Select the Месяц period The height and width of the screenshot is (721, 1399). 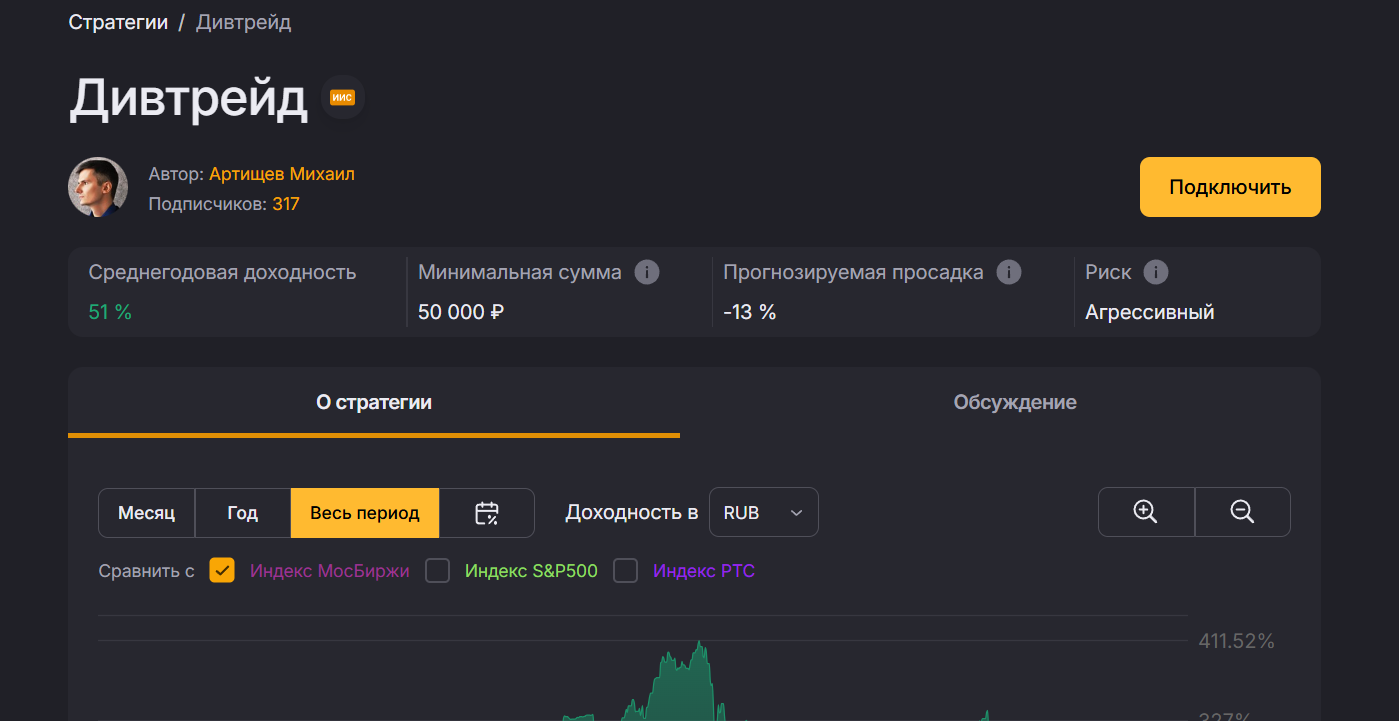tap(146, 513)
